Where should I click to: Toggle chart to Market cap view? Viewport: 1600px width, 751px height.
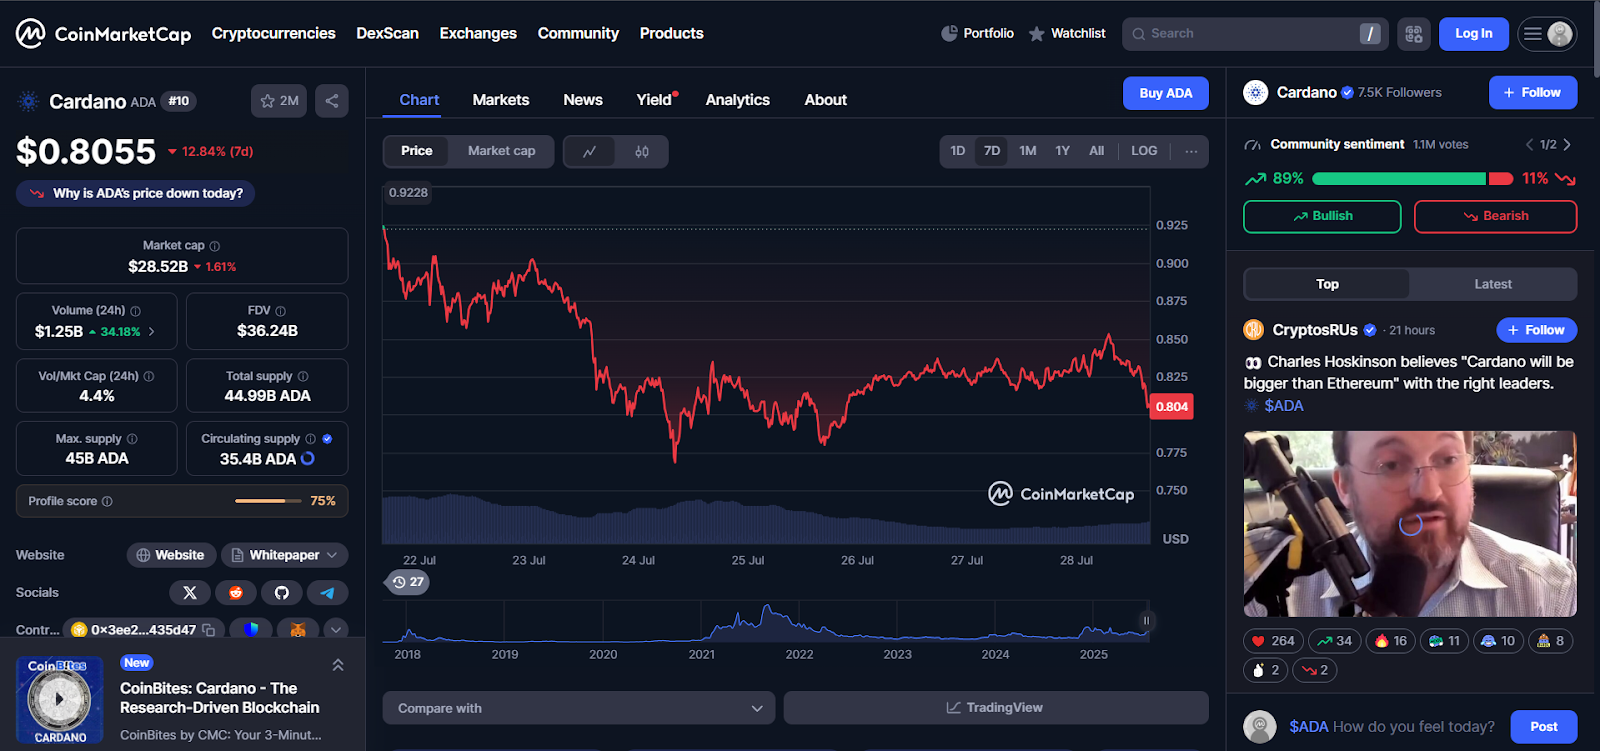[x=501, y=151]
